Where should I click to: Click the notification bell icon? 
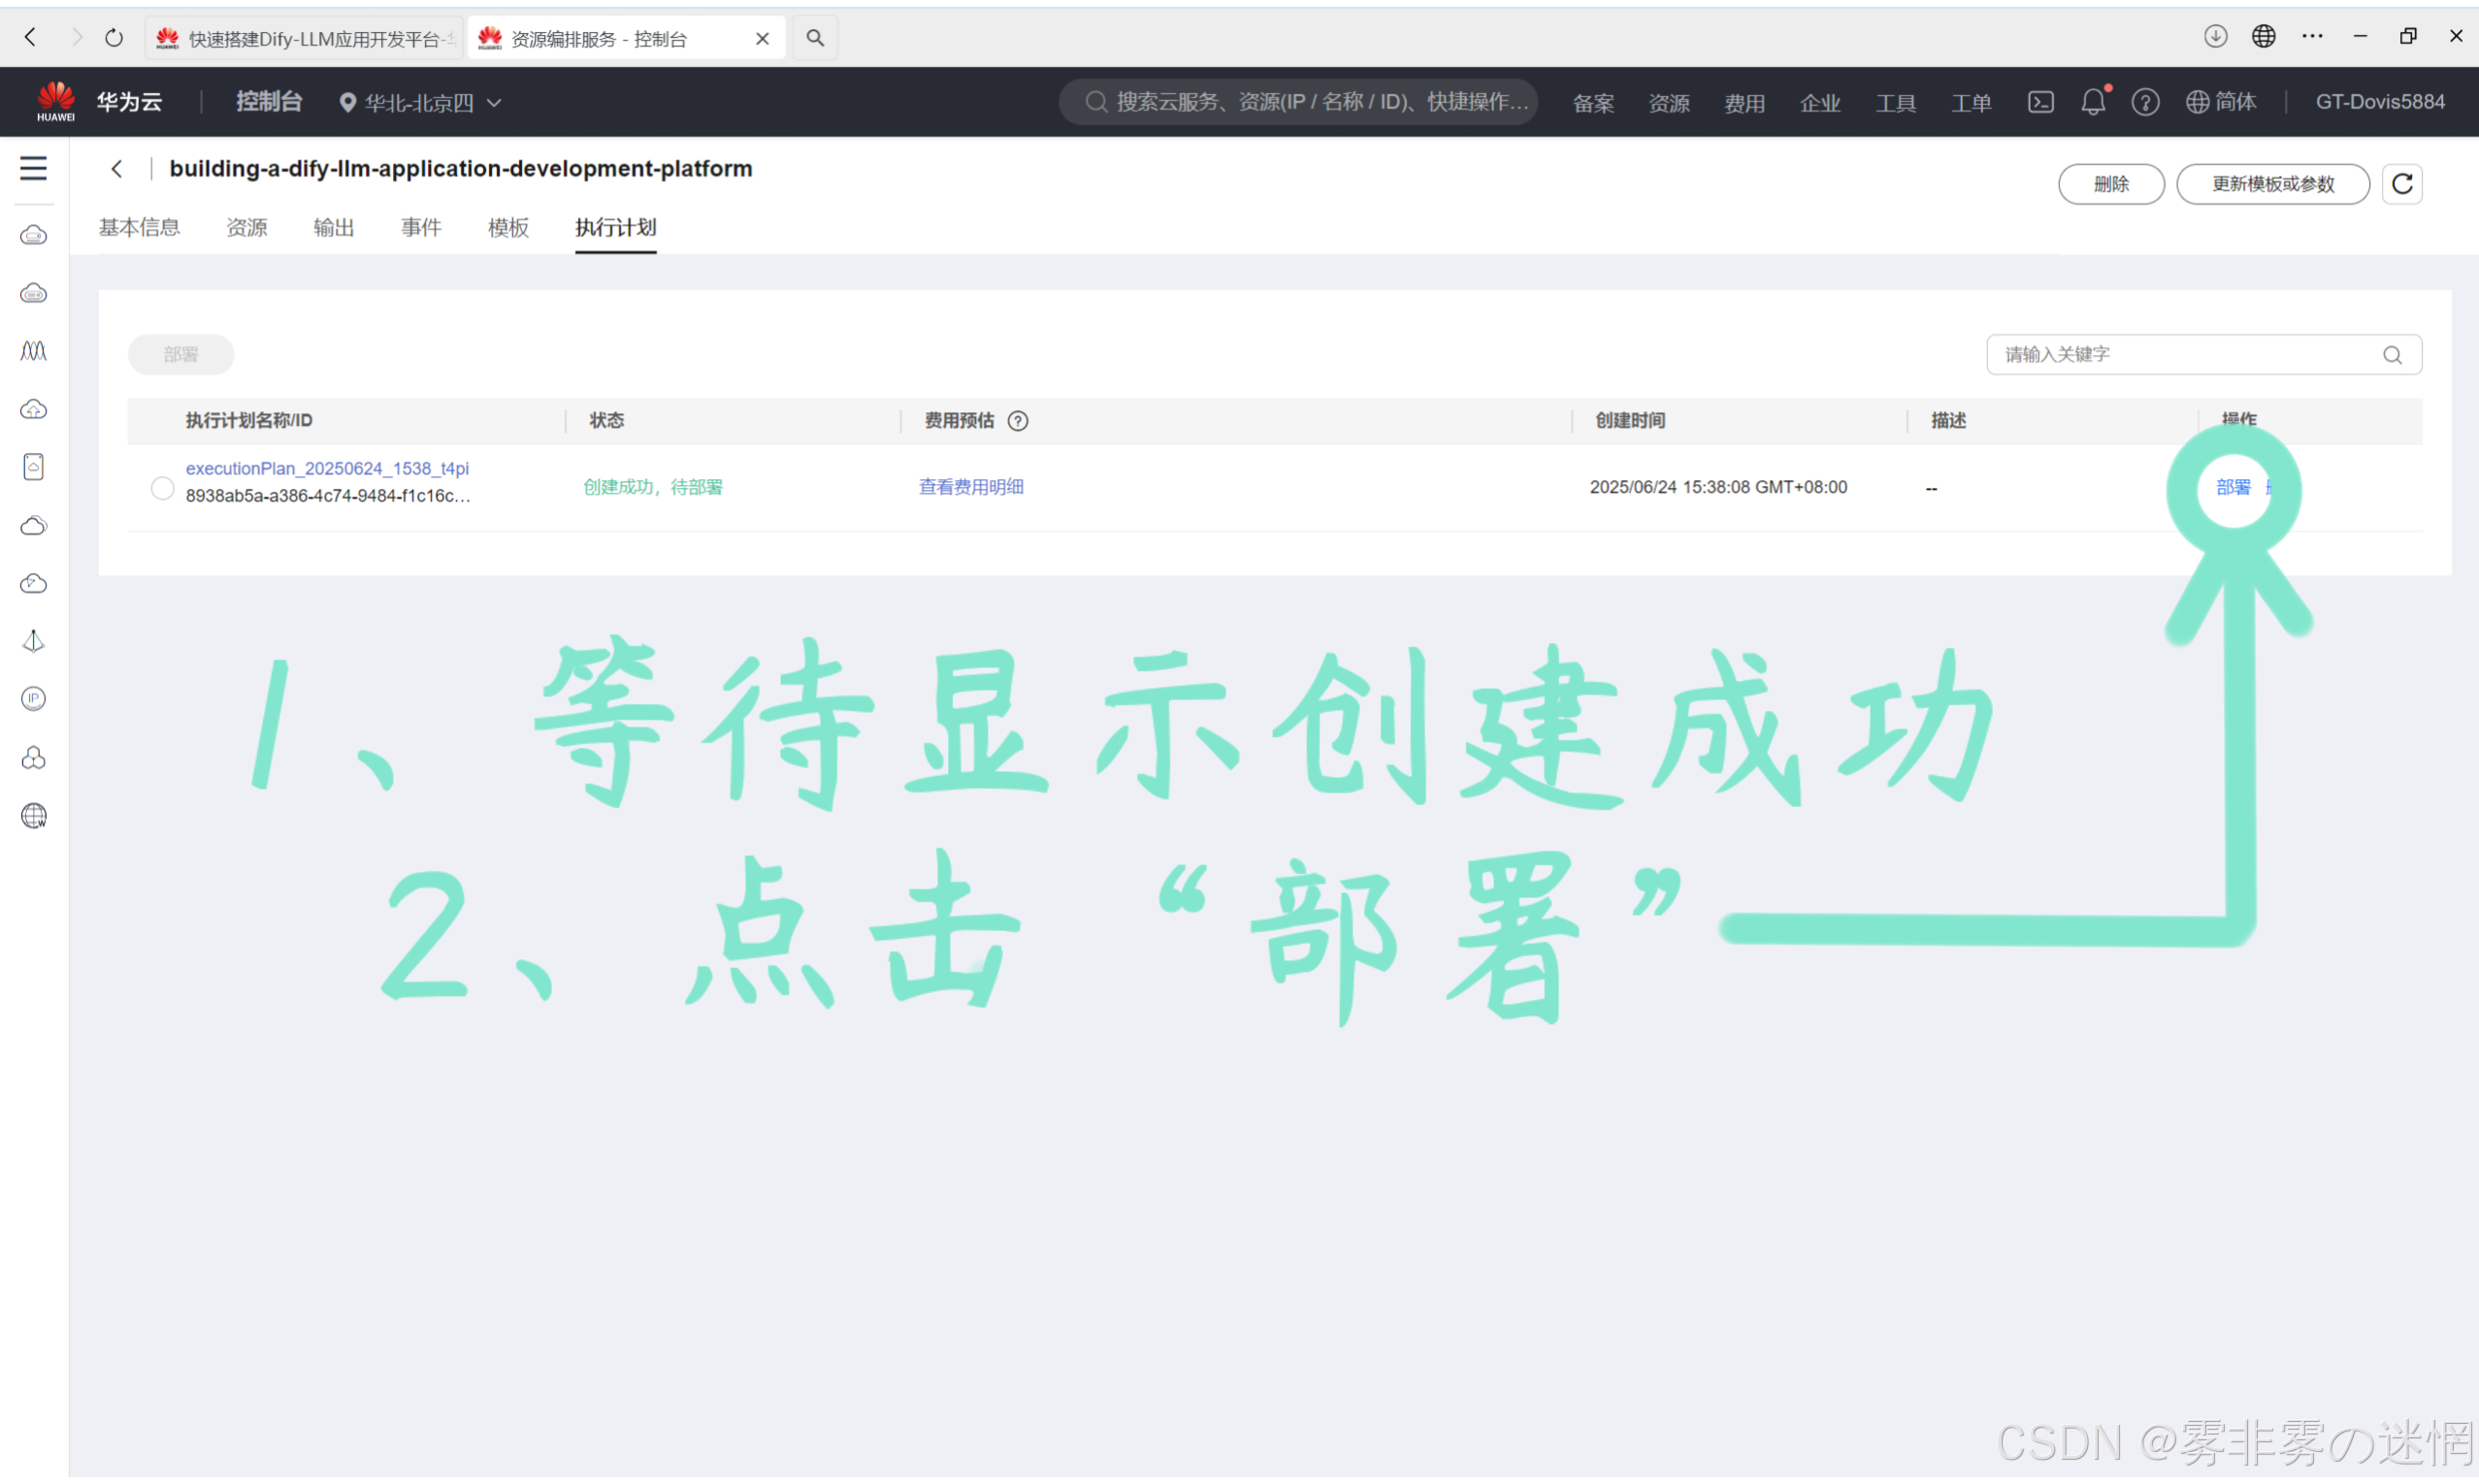pyautogui.click(x=2092, y=102)
